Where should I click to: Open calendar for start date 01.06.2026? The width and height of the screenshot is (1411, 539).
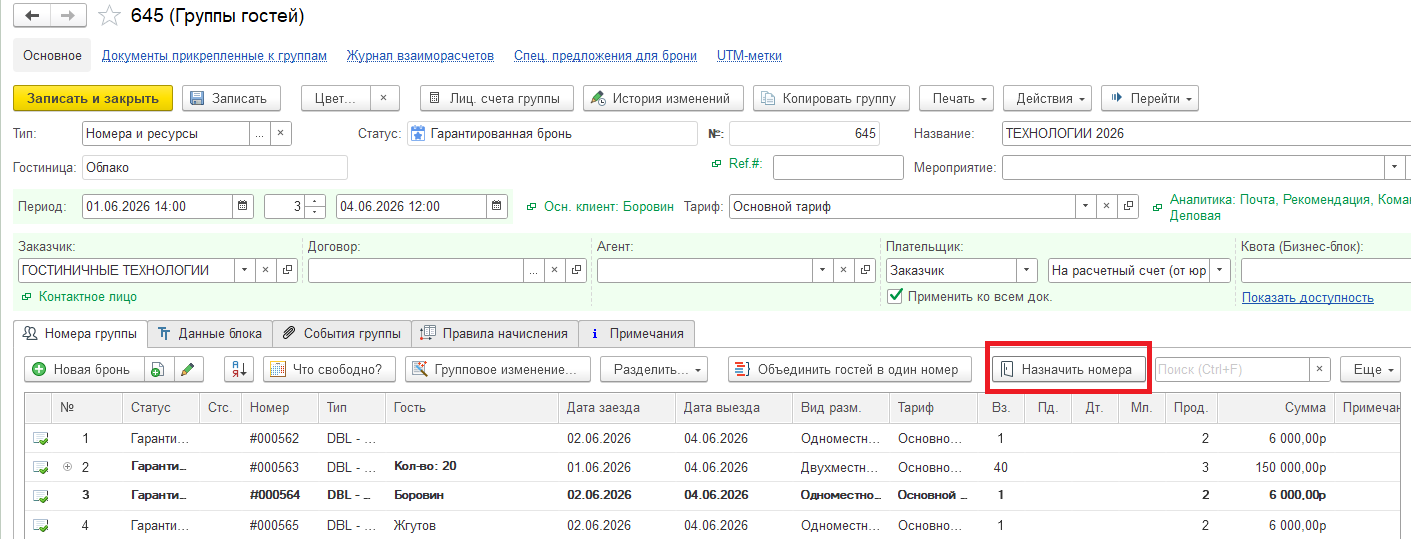pyautogui.click(x=243, y=207)
